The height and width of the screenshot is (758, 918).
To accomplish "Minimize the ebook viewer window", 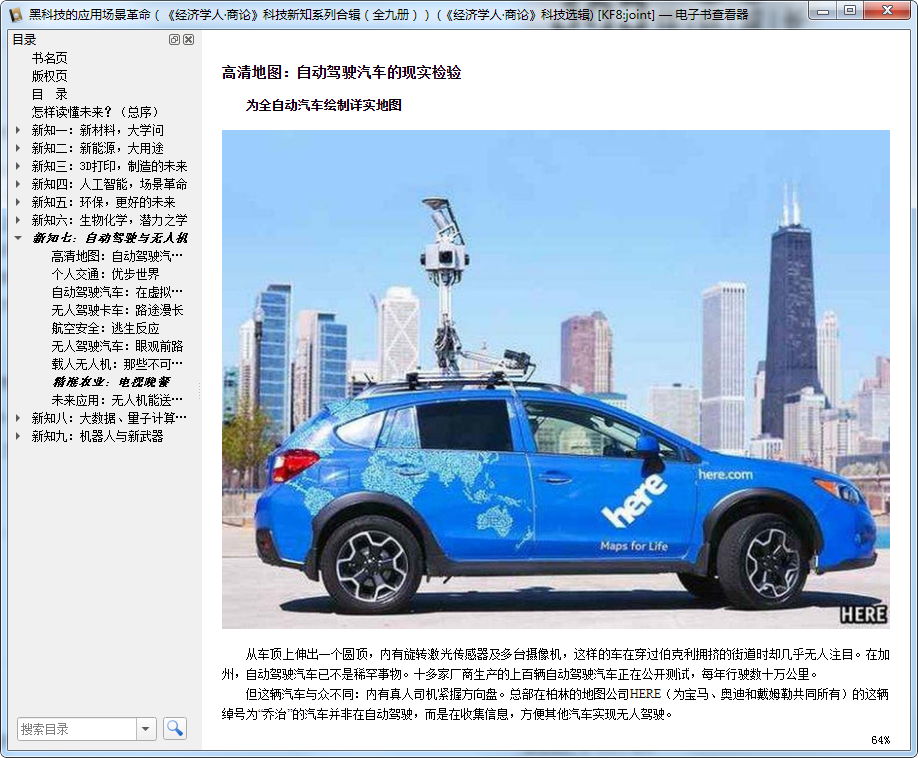I will click(x=823, y=11).
